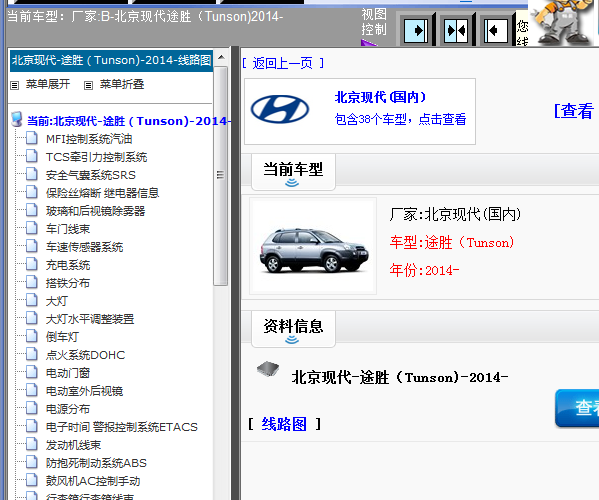Click the right-arrow view control icon
The width and height of the screenshot is (599, 500).
tap(416, 30)
